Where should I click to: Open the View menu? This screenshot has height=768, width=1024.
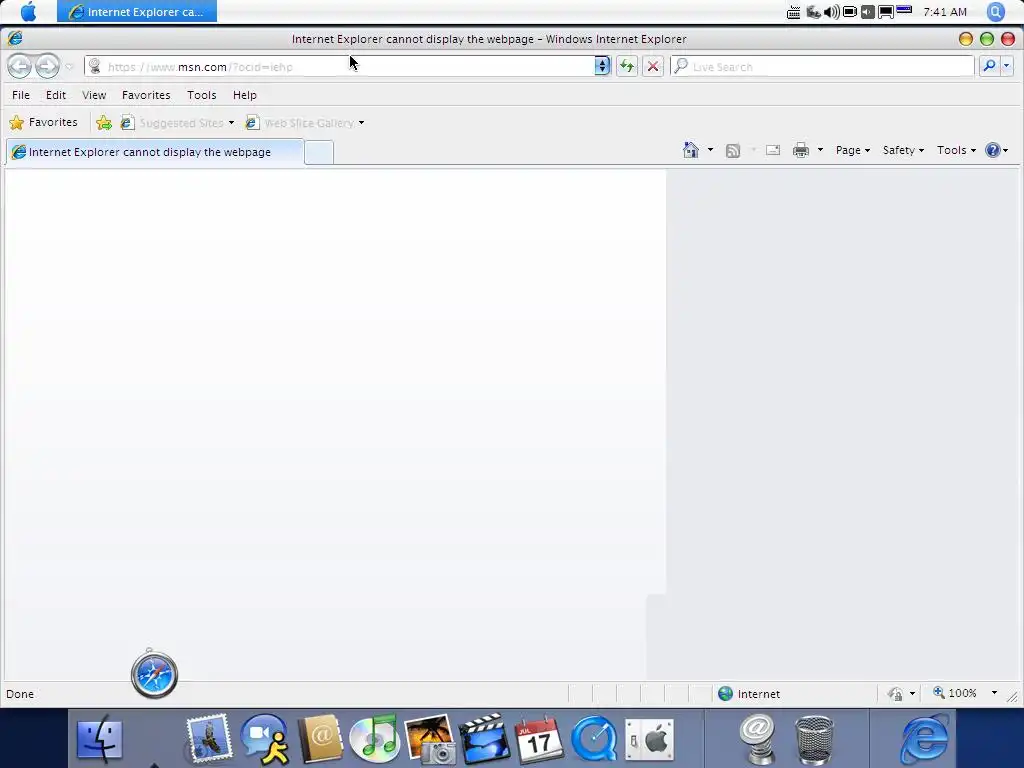tap(94, 95)
